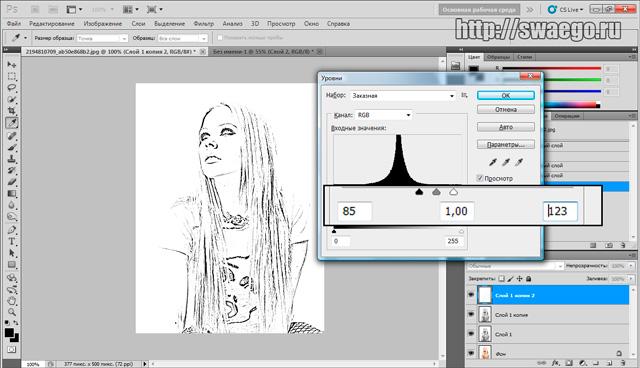Open the Набор preset dropdown in Levels
The width and height of the screenshot is (640, 368).
403,95
